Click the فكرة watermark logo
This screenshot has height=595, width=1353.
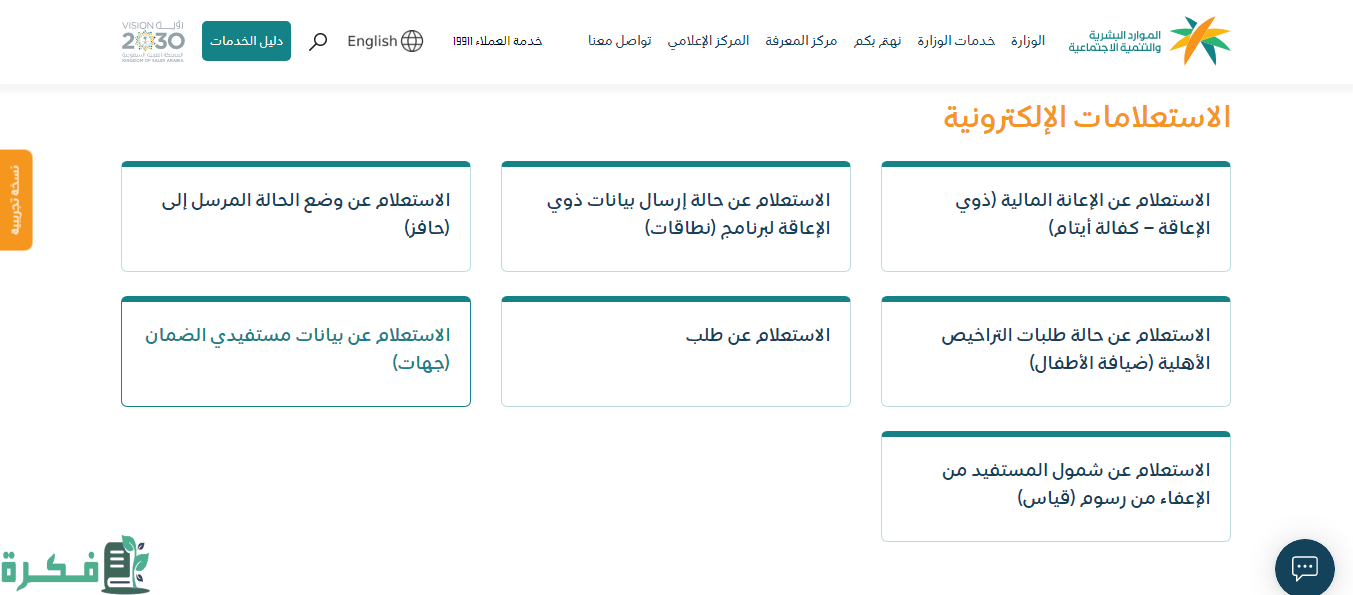[75, 565]
